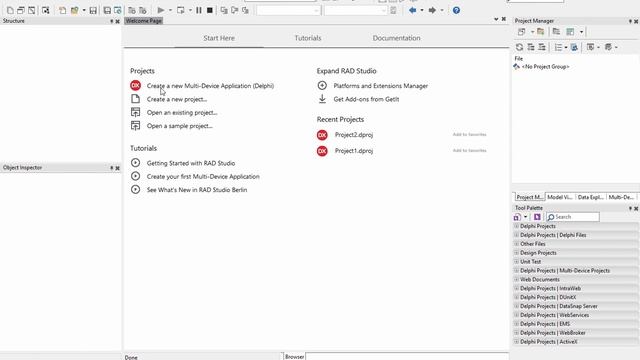Click the blue Back navigation arrow
Image resolution: width=640 pixels, height=360 pixels.
pos(413,10)
